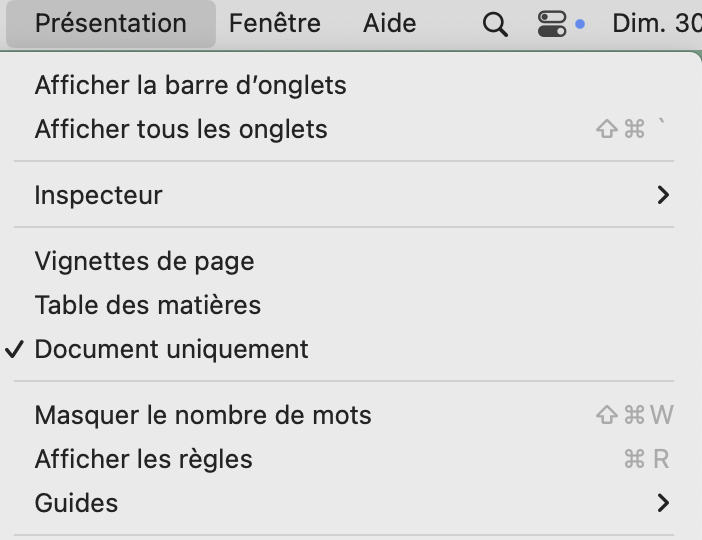
Task: Click the Guides submenu chevron arrow
Action: tap(663, 503)
